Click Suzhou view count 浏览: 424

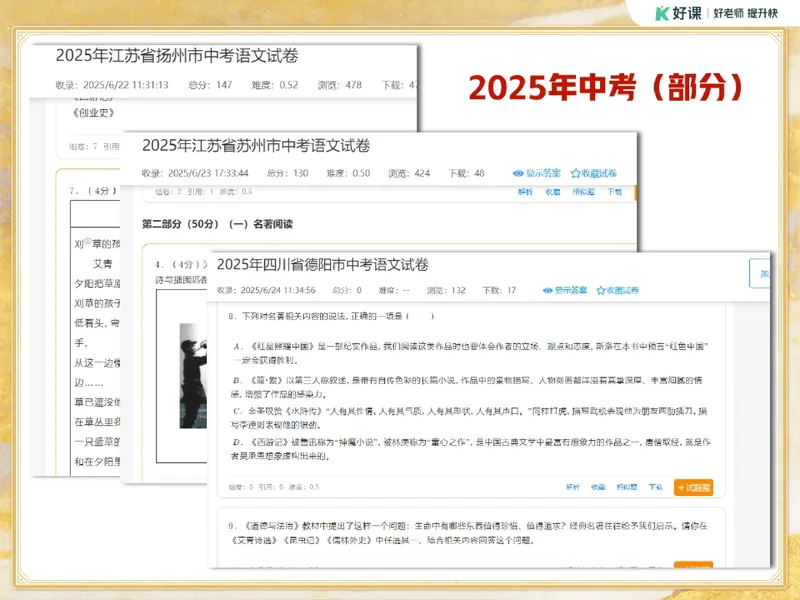409,173
